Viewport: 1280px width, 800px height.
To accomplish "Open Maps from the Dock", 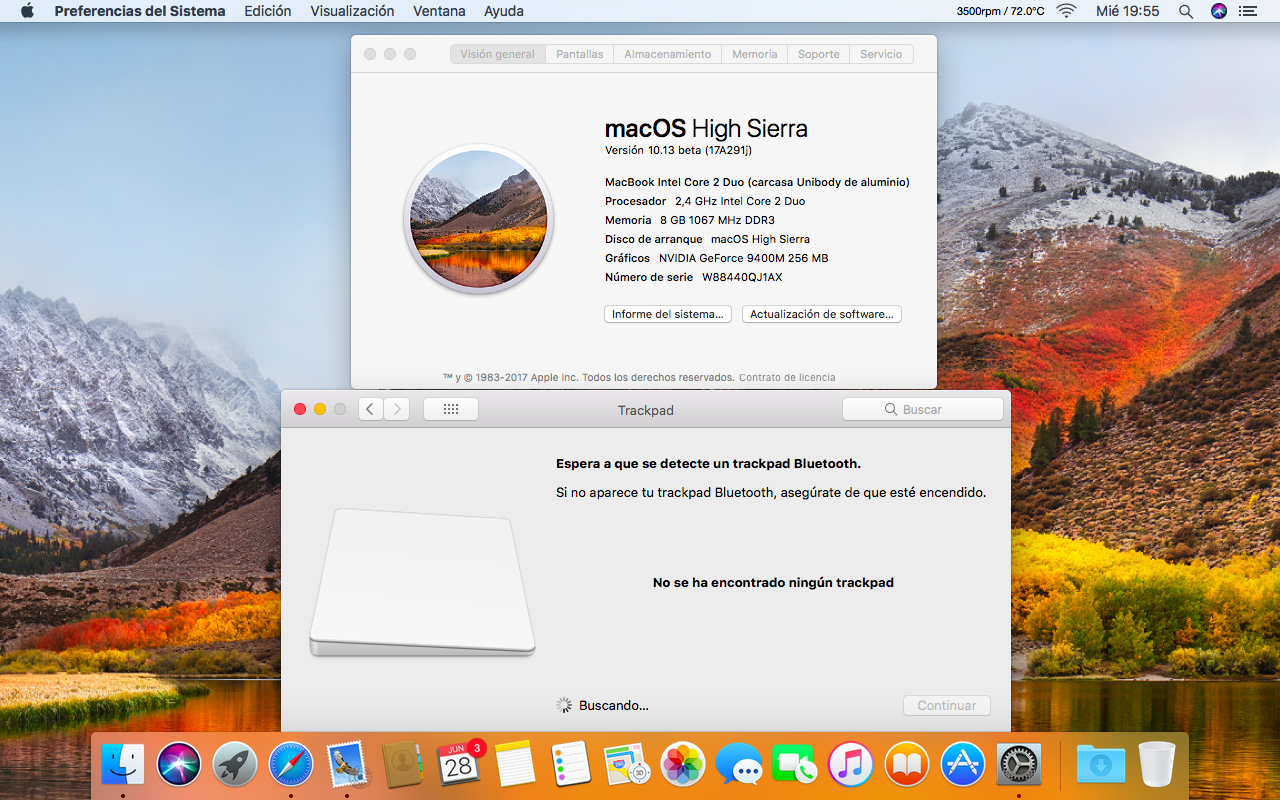I will [627, 765].
